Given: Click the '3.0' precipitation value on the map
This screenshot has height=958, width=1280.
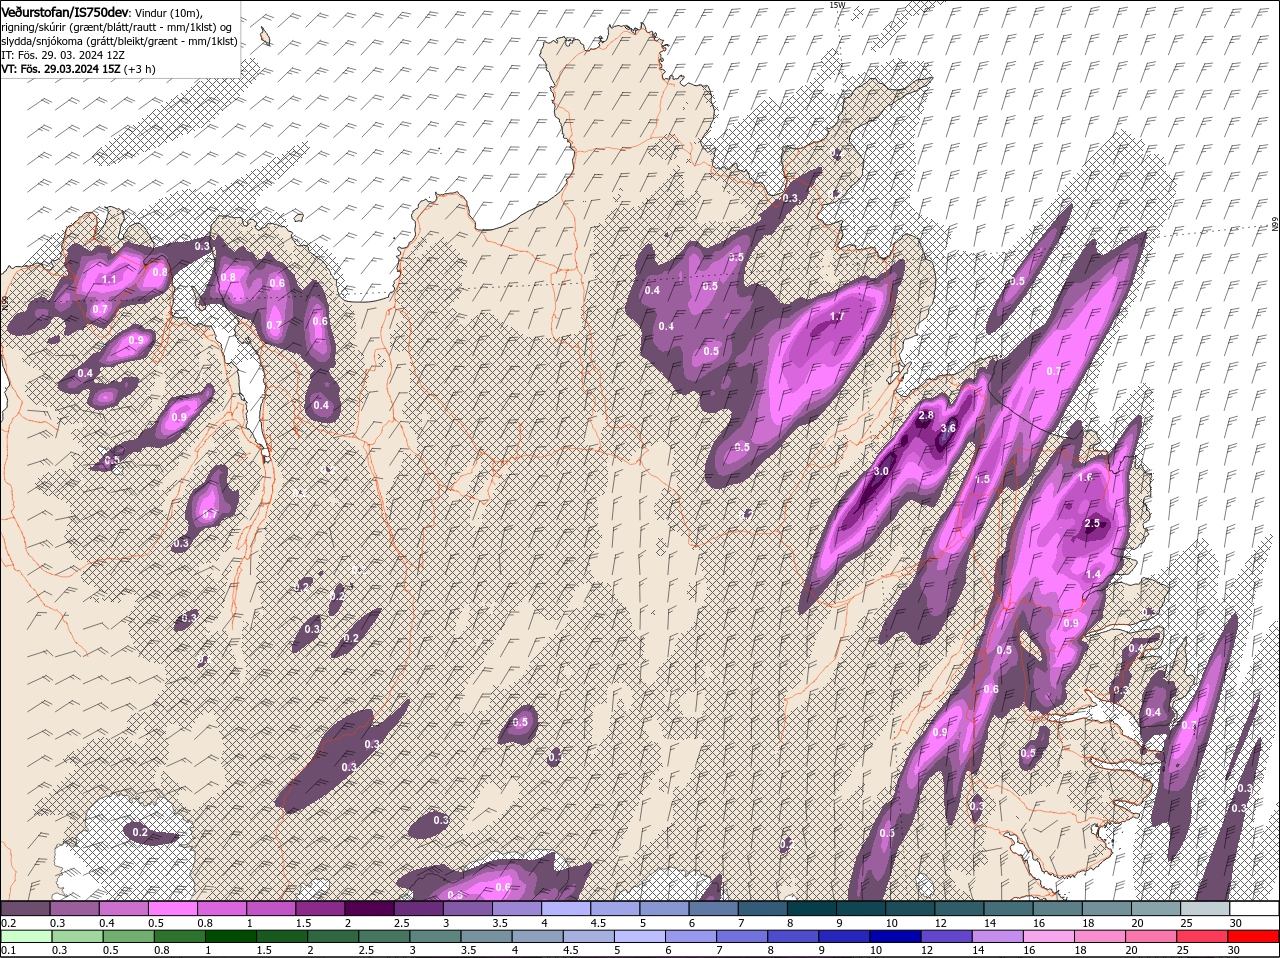Looking at the screenshot, I should [x=881, y=471].
